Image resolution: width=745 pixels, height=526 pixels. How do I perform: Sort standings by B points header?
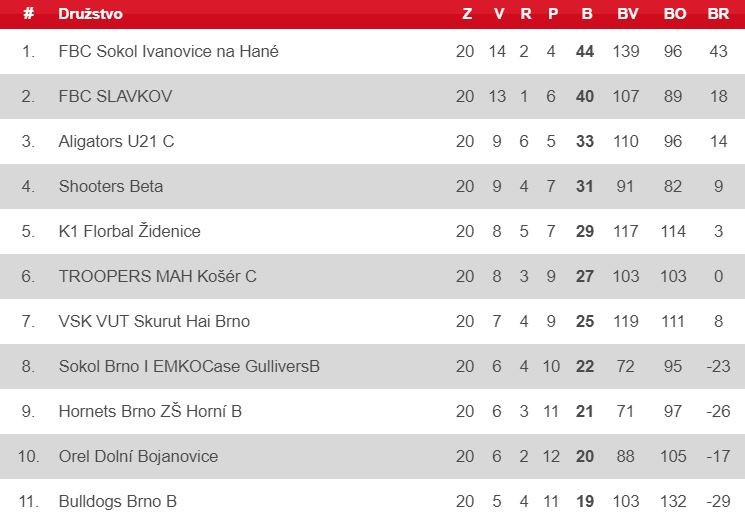click(587, 14)
